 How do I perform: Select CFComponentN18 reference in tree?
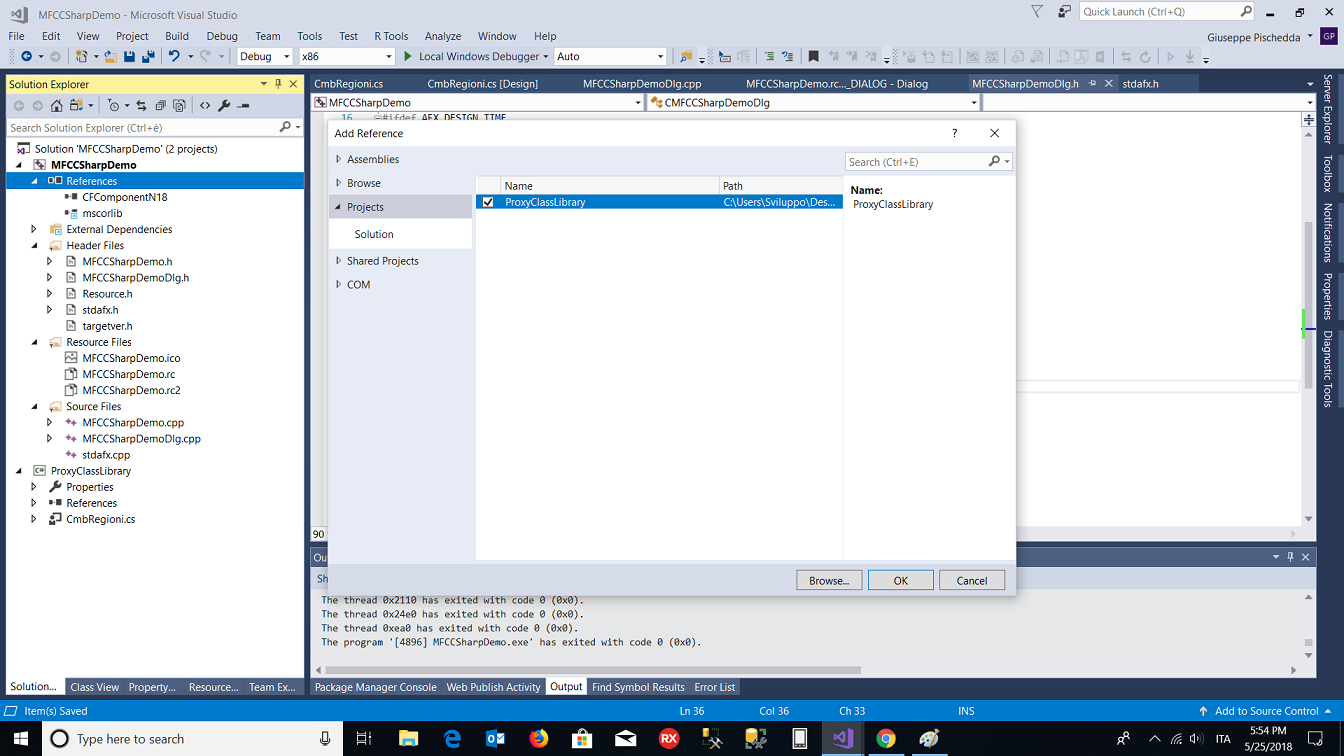pyautogui.click(x=125, y=197)
